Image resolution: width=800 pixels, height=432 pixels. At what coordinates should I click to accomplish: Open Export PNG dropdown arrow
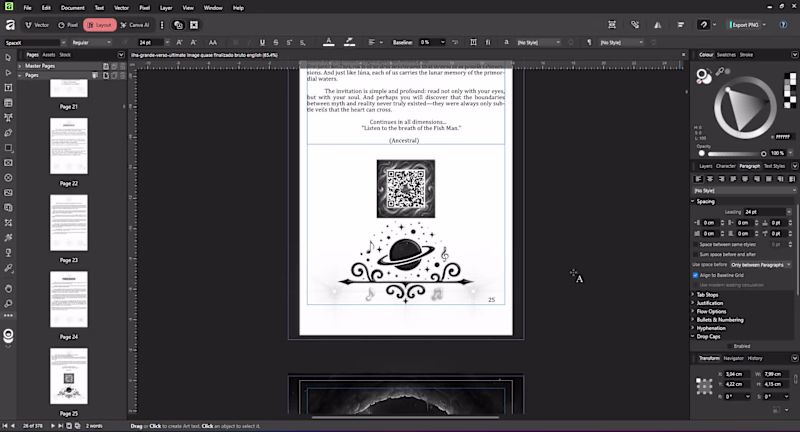(764, 25)
